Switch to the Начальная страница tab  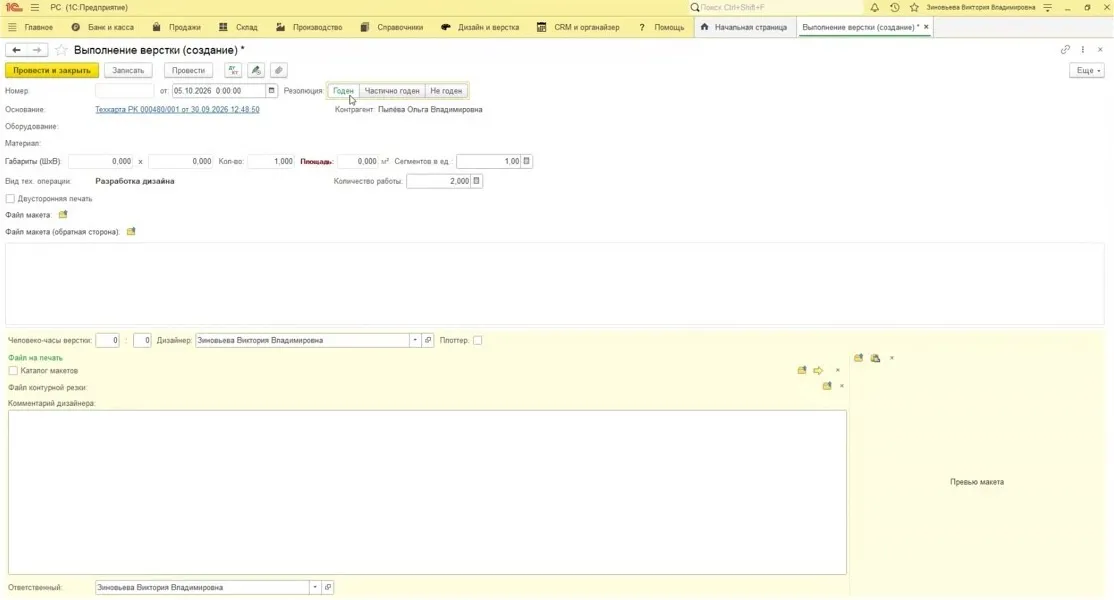coord(744,27)
